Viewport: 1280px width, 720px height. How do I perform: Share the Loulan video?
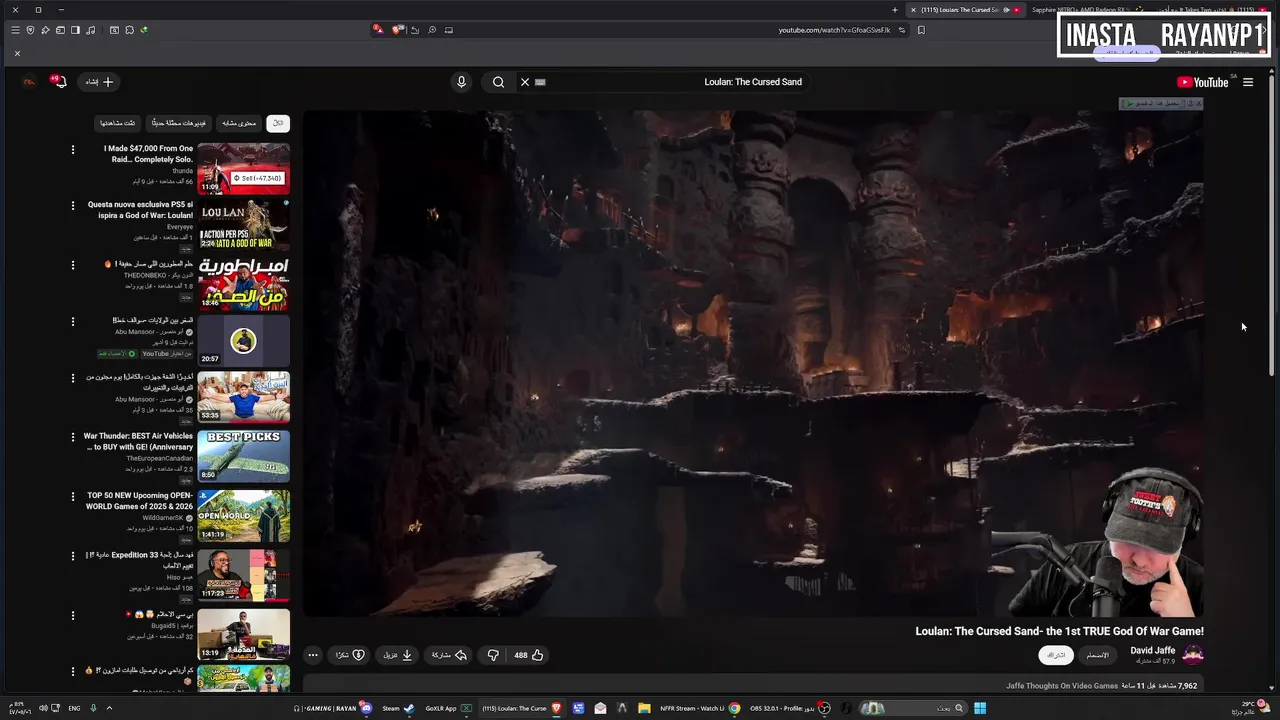tap(449, 655)
